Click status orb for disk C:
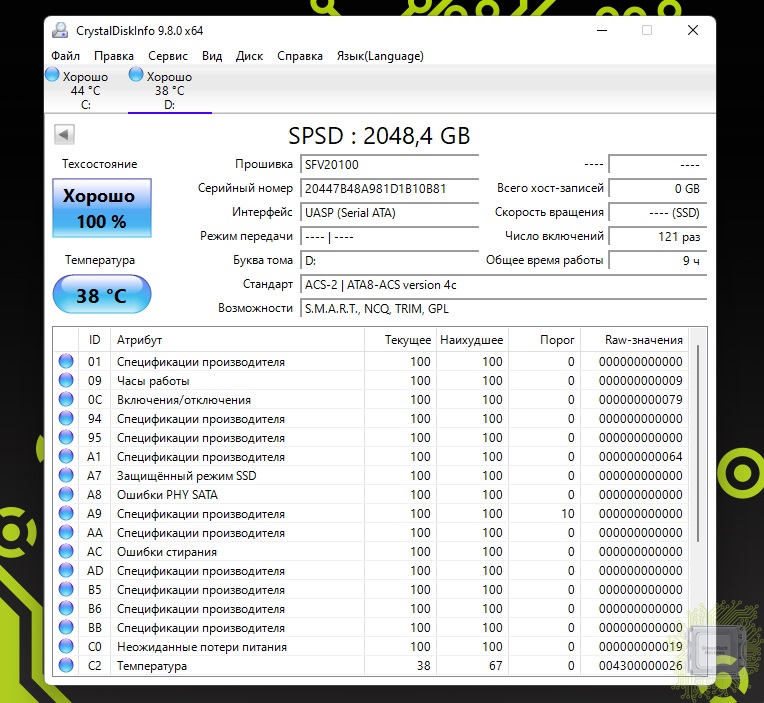Screen dimensions: 764x703 click(52, 75)
